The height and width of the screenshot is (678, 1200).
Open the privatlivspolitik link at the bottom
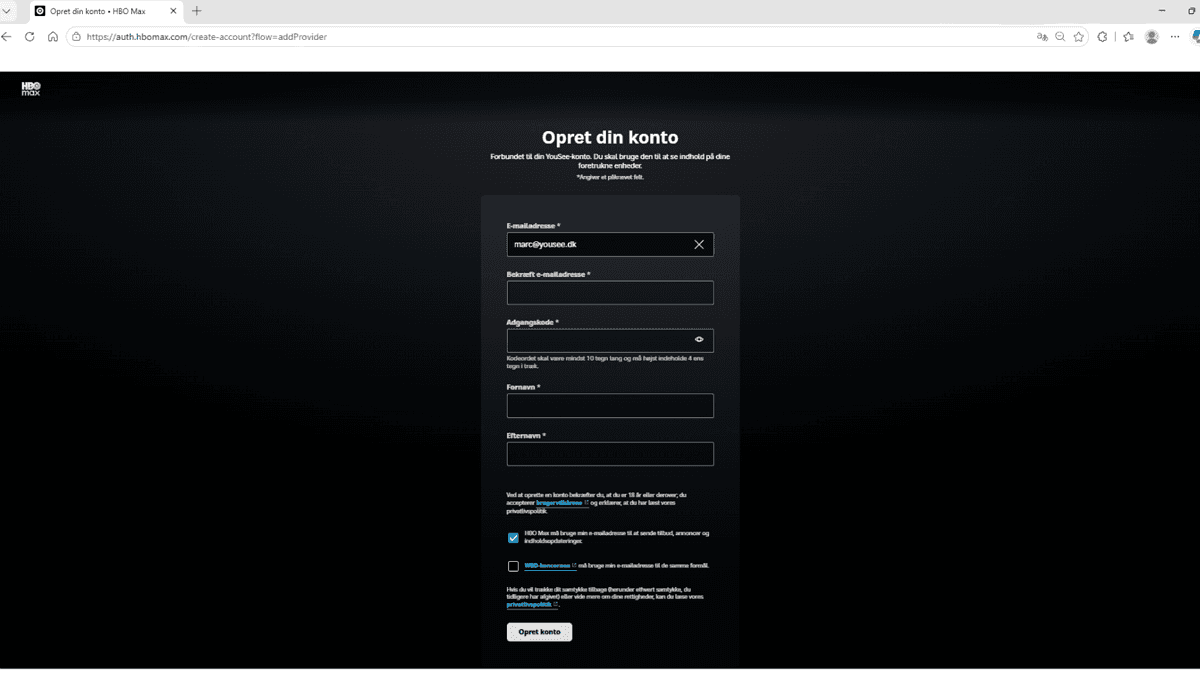[x=530, y=605]
